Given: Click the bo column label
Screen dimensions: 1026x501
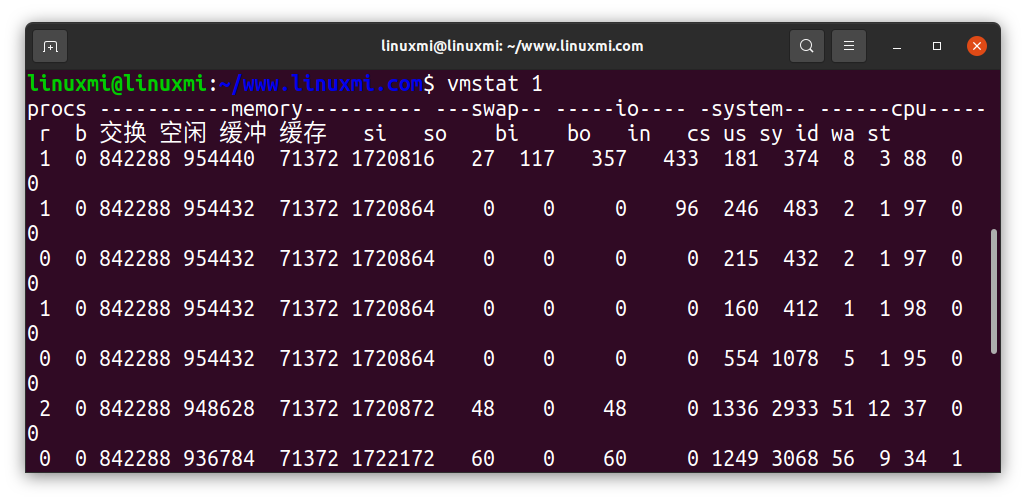Looking at the screenshot, I should coord(579,134).
